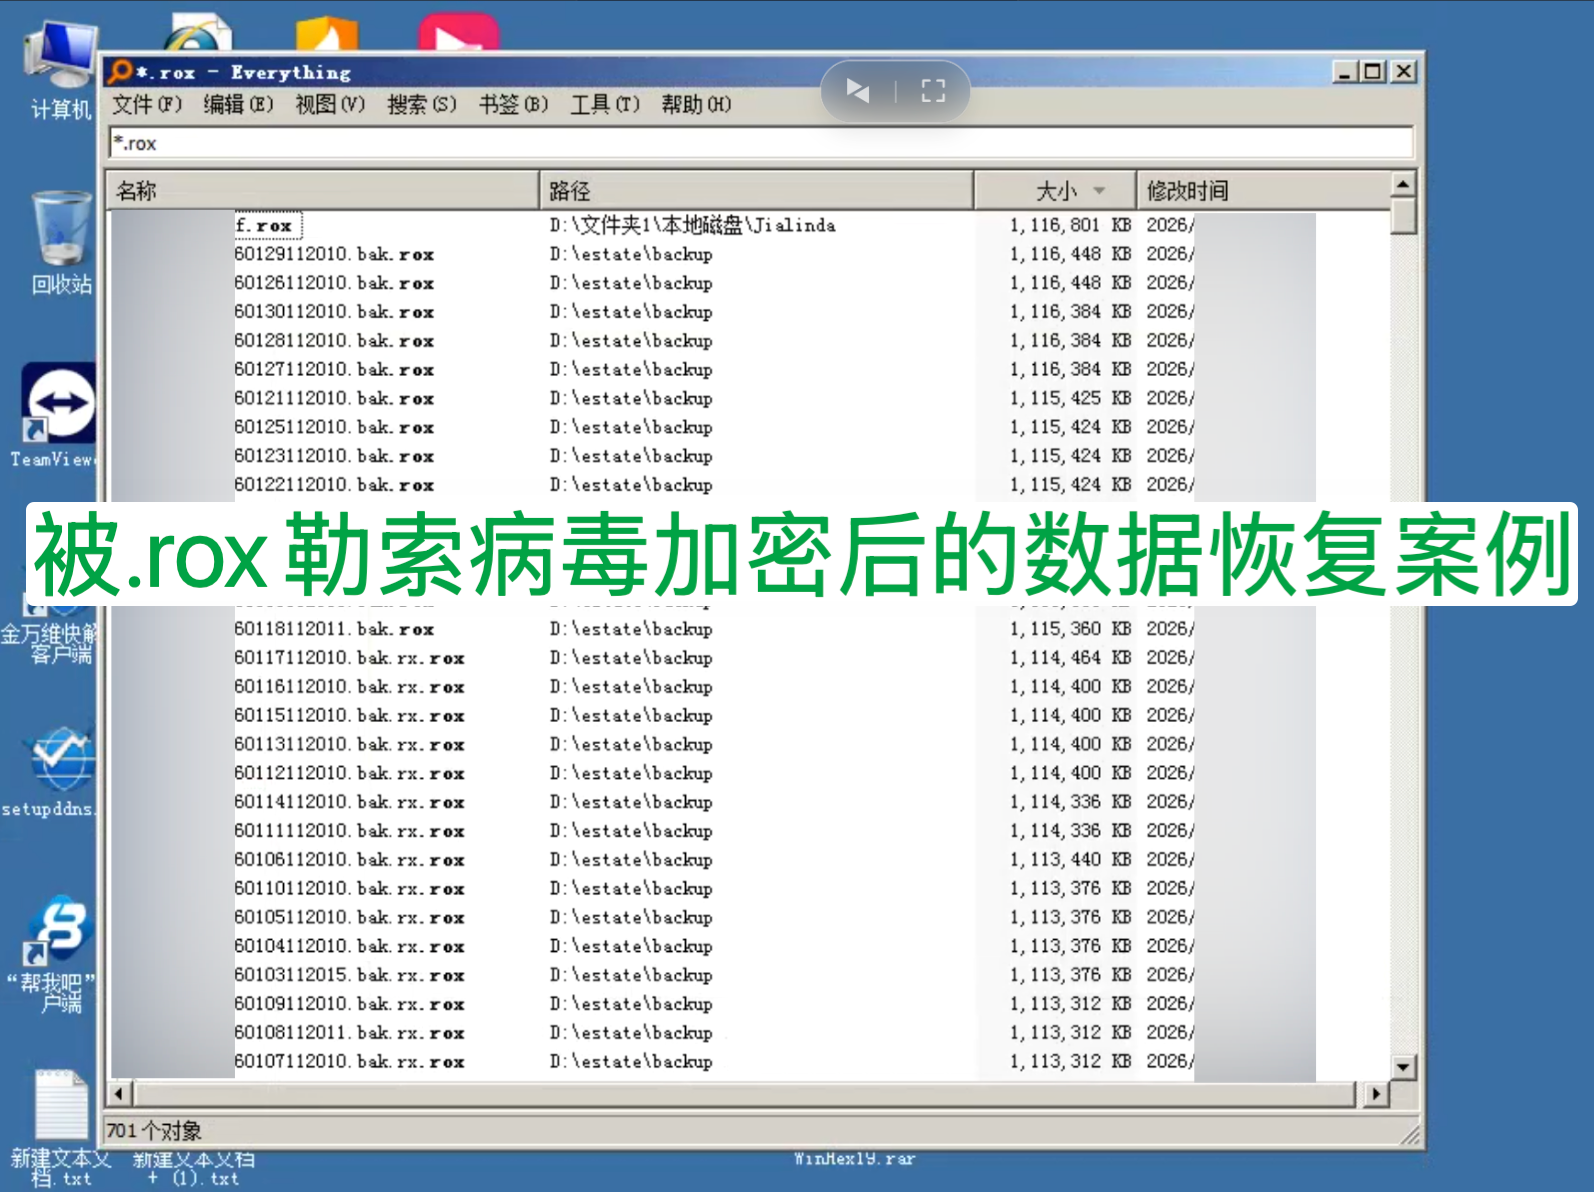
Task: Select file 60103112015.bak.rx.rox
Action: 349,975
